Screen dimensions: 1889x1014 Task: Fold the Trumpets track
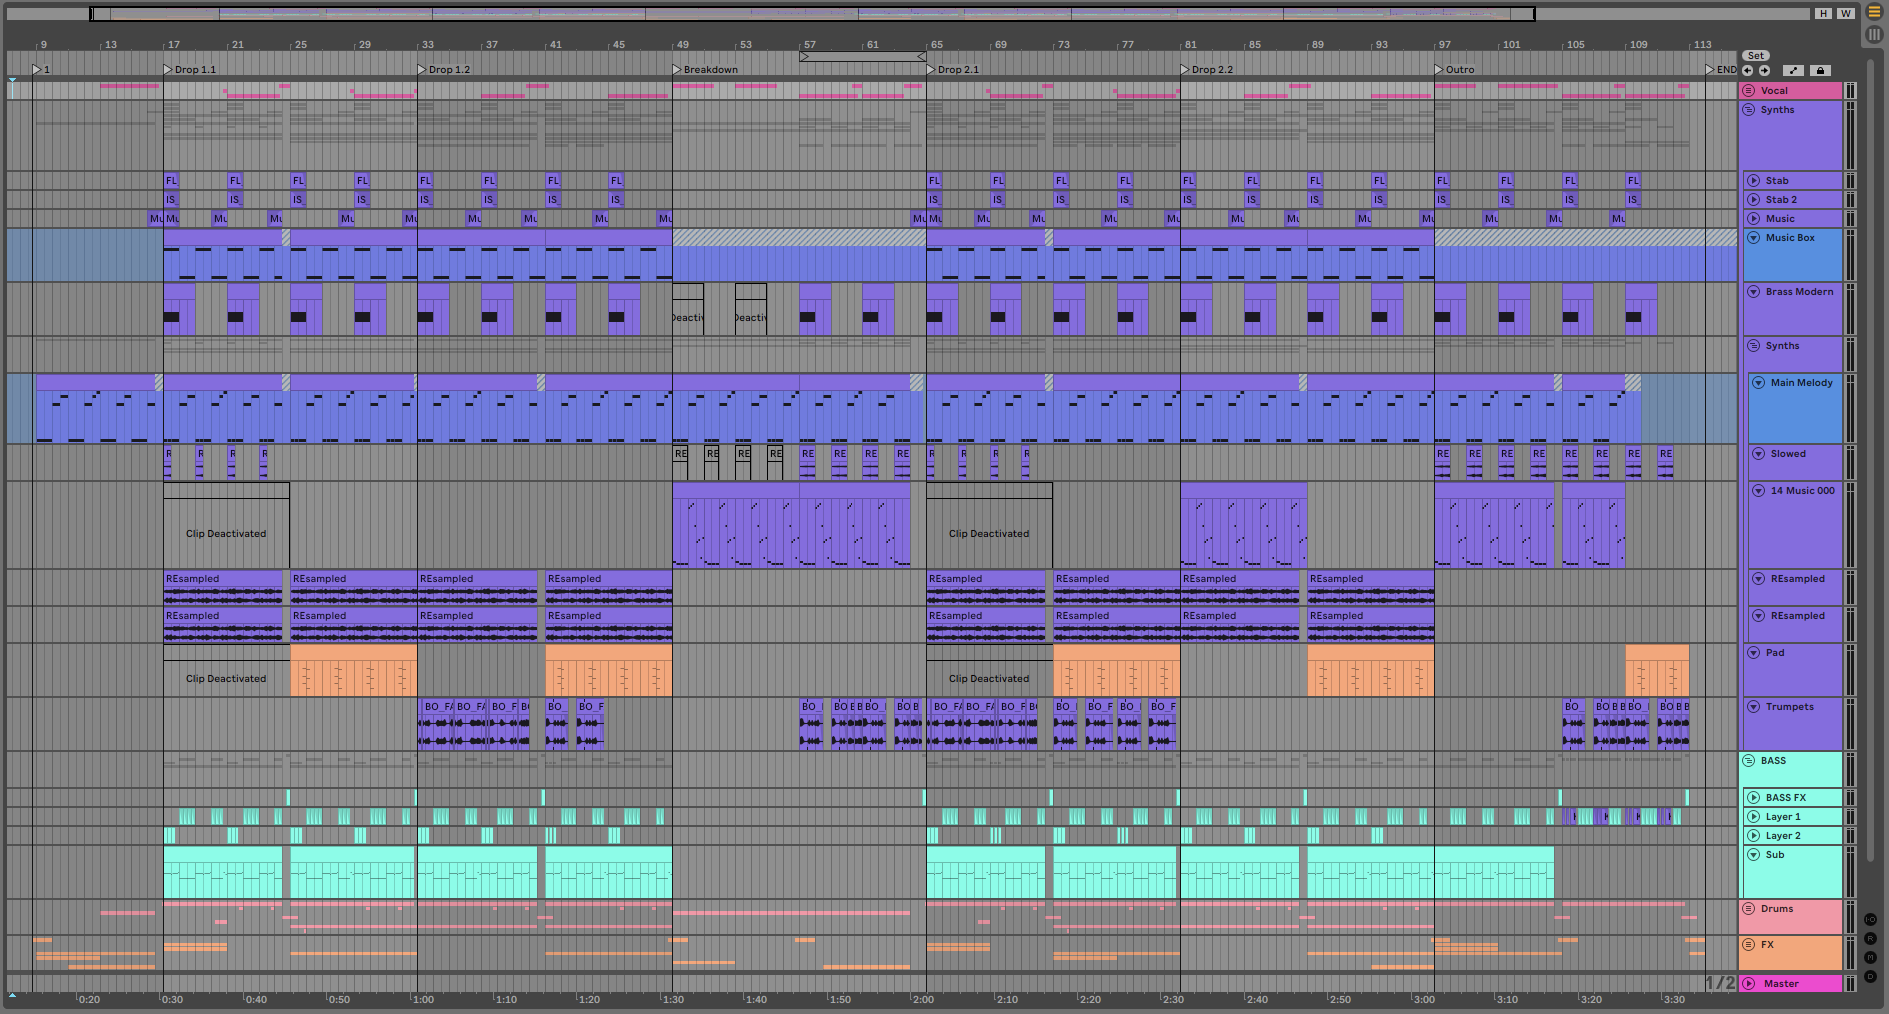pos(1753,707)
